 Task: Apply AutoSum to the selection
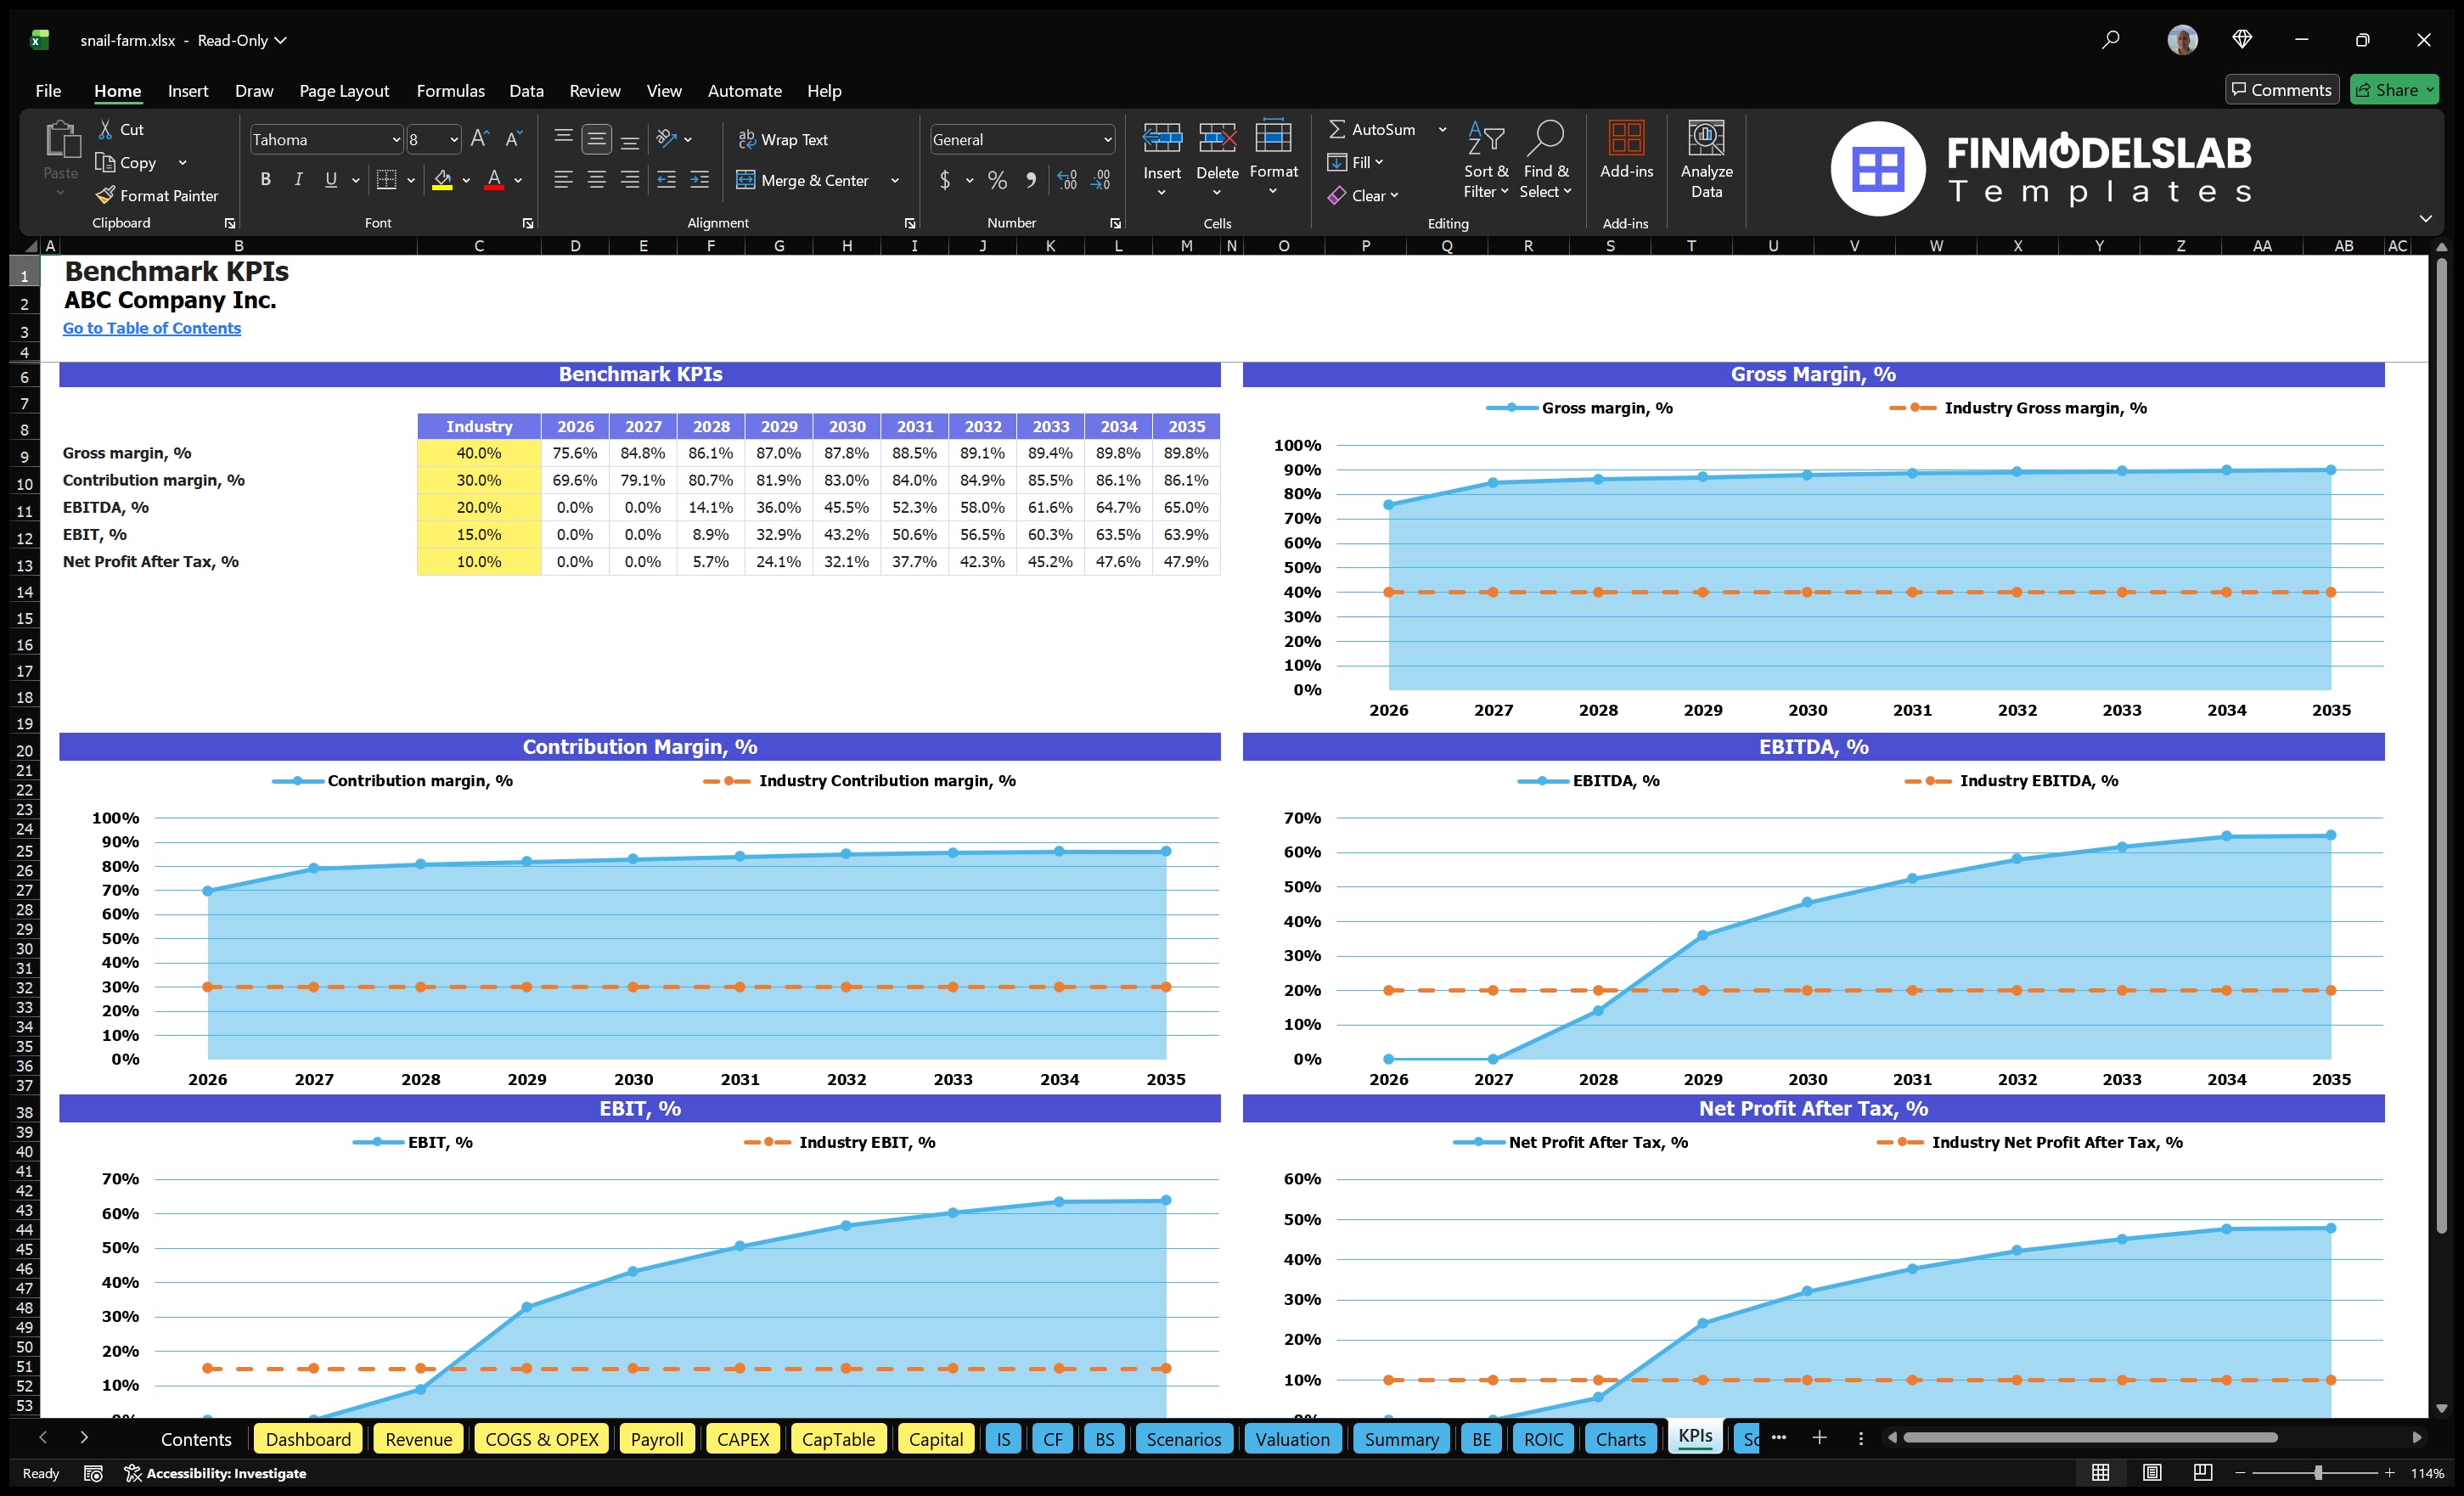tap(1375, 128)
